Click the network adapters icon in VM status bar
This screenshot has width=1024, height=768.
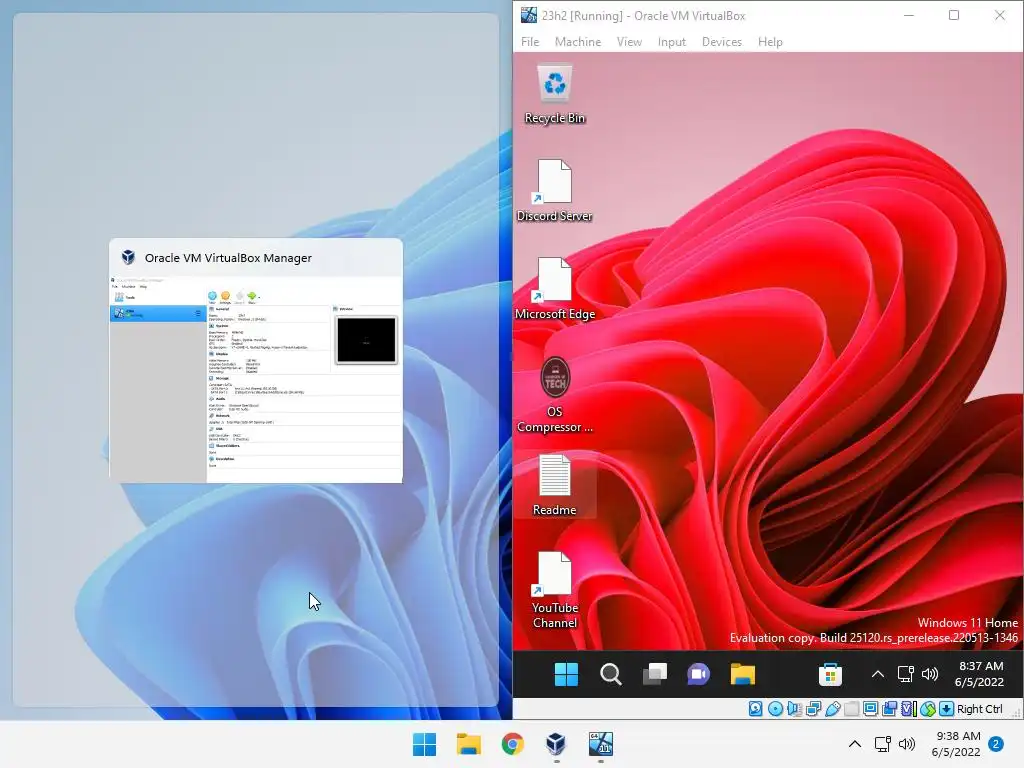814,709
